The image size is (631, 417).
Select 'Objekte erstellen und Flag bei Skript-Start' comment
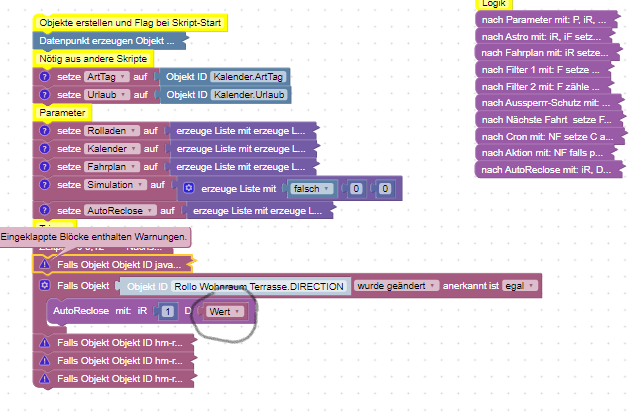point(130,23)
